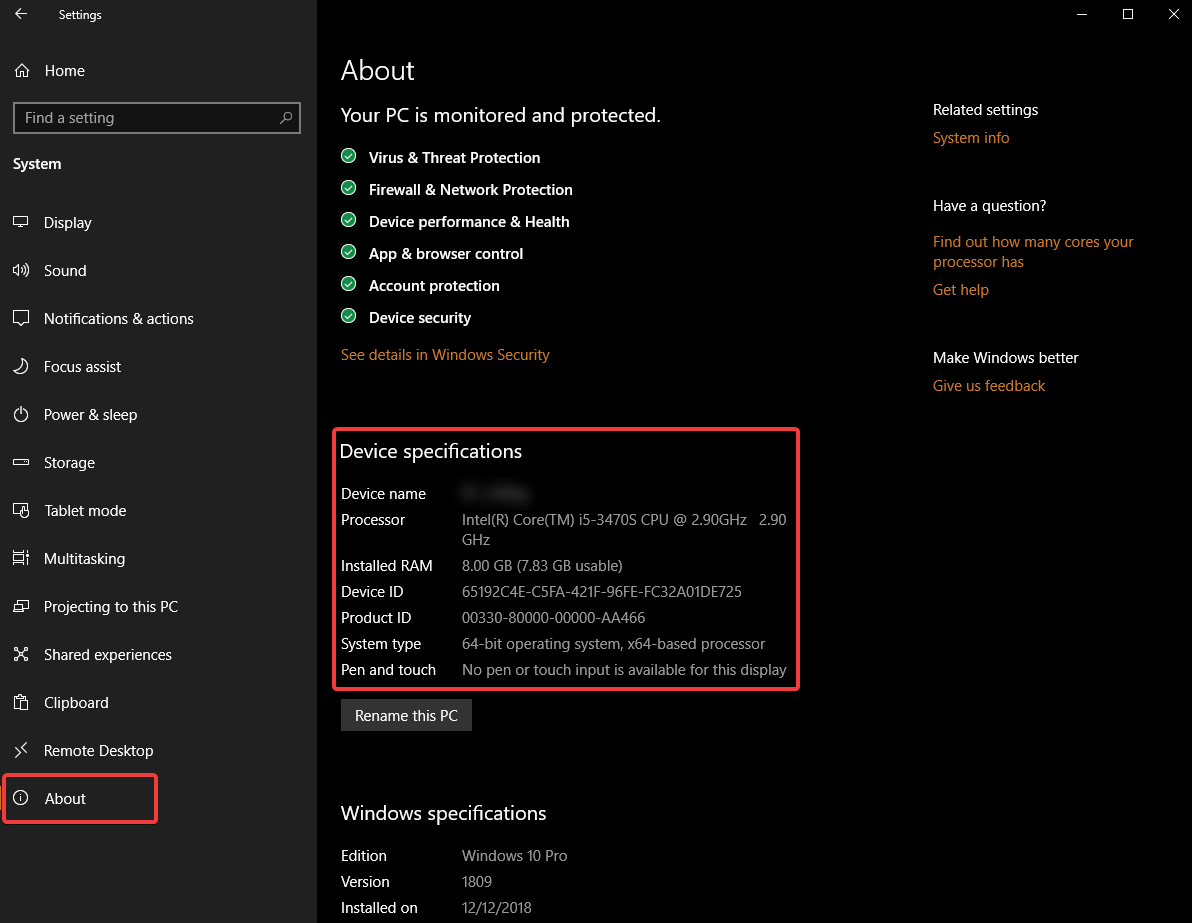
Task: Select the Shared experiences icon
Action: (20, 654)
